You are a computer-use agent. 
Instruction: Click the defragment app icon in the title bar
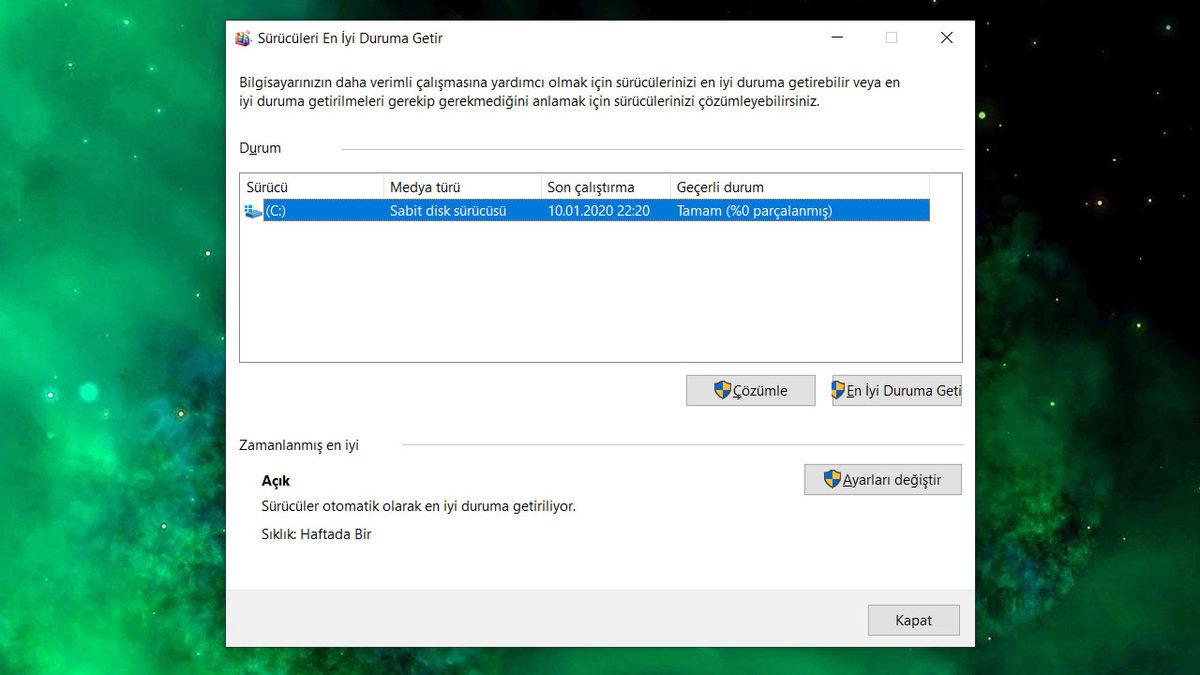pyautogui.click(x=243, y=37)
